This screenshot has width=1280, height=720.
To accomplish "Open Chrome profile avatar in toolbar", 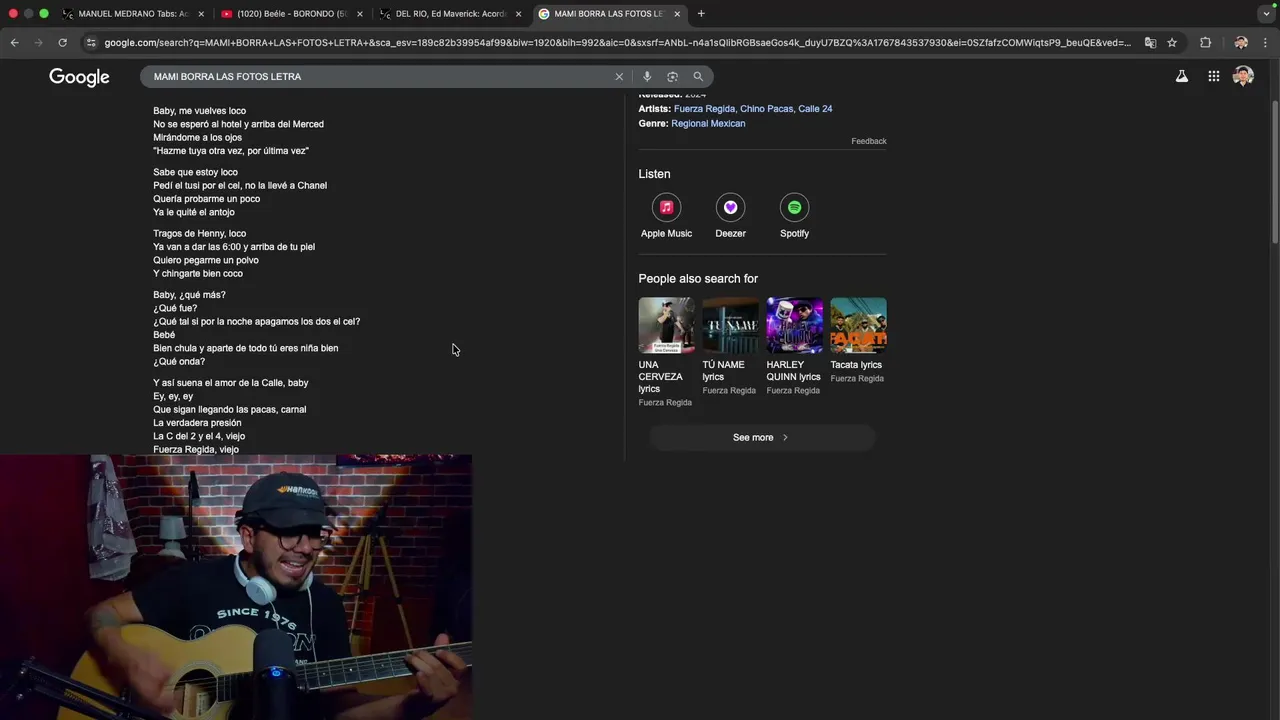I will coord(1241,43).
